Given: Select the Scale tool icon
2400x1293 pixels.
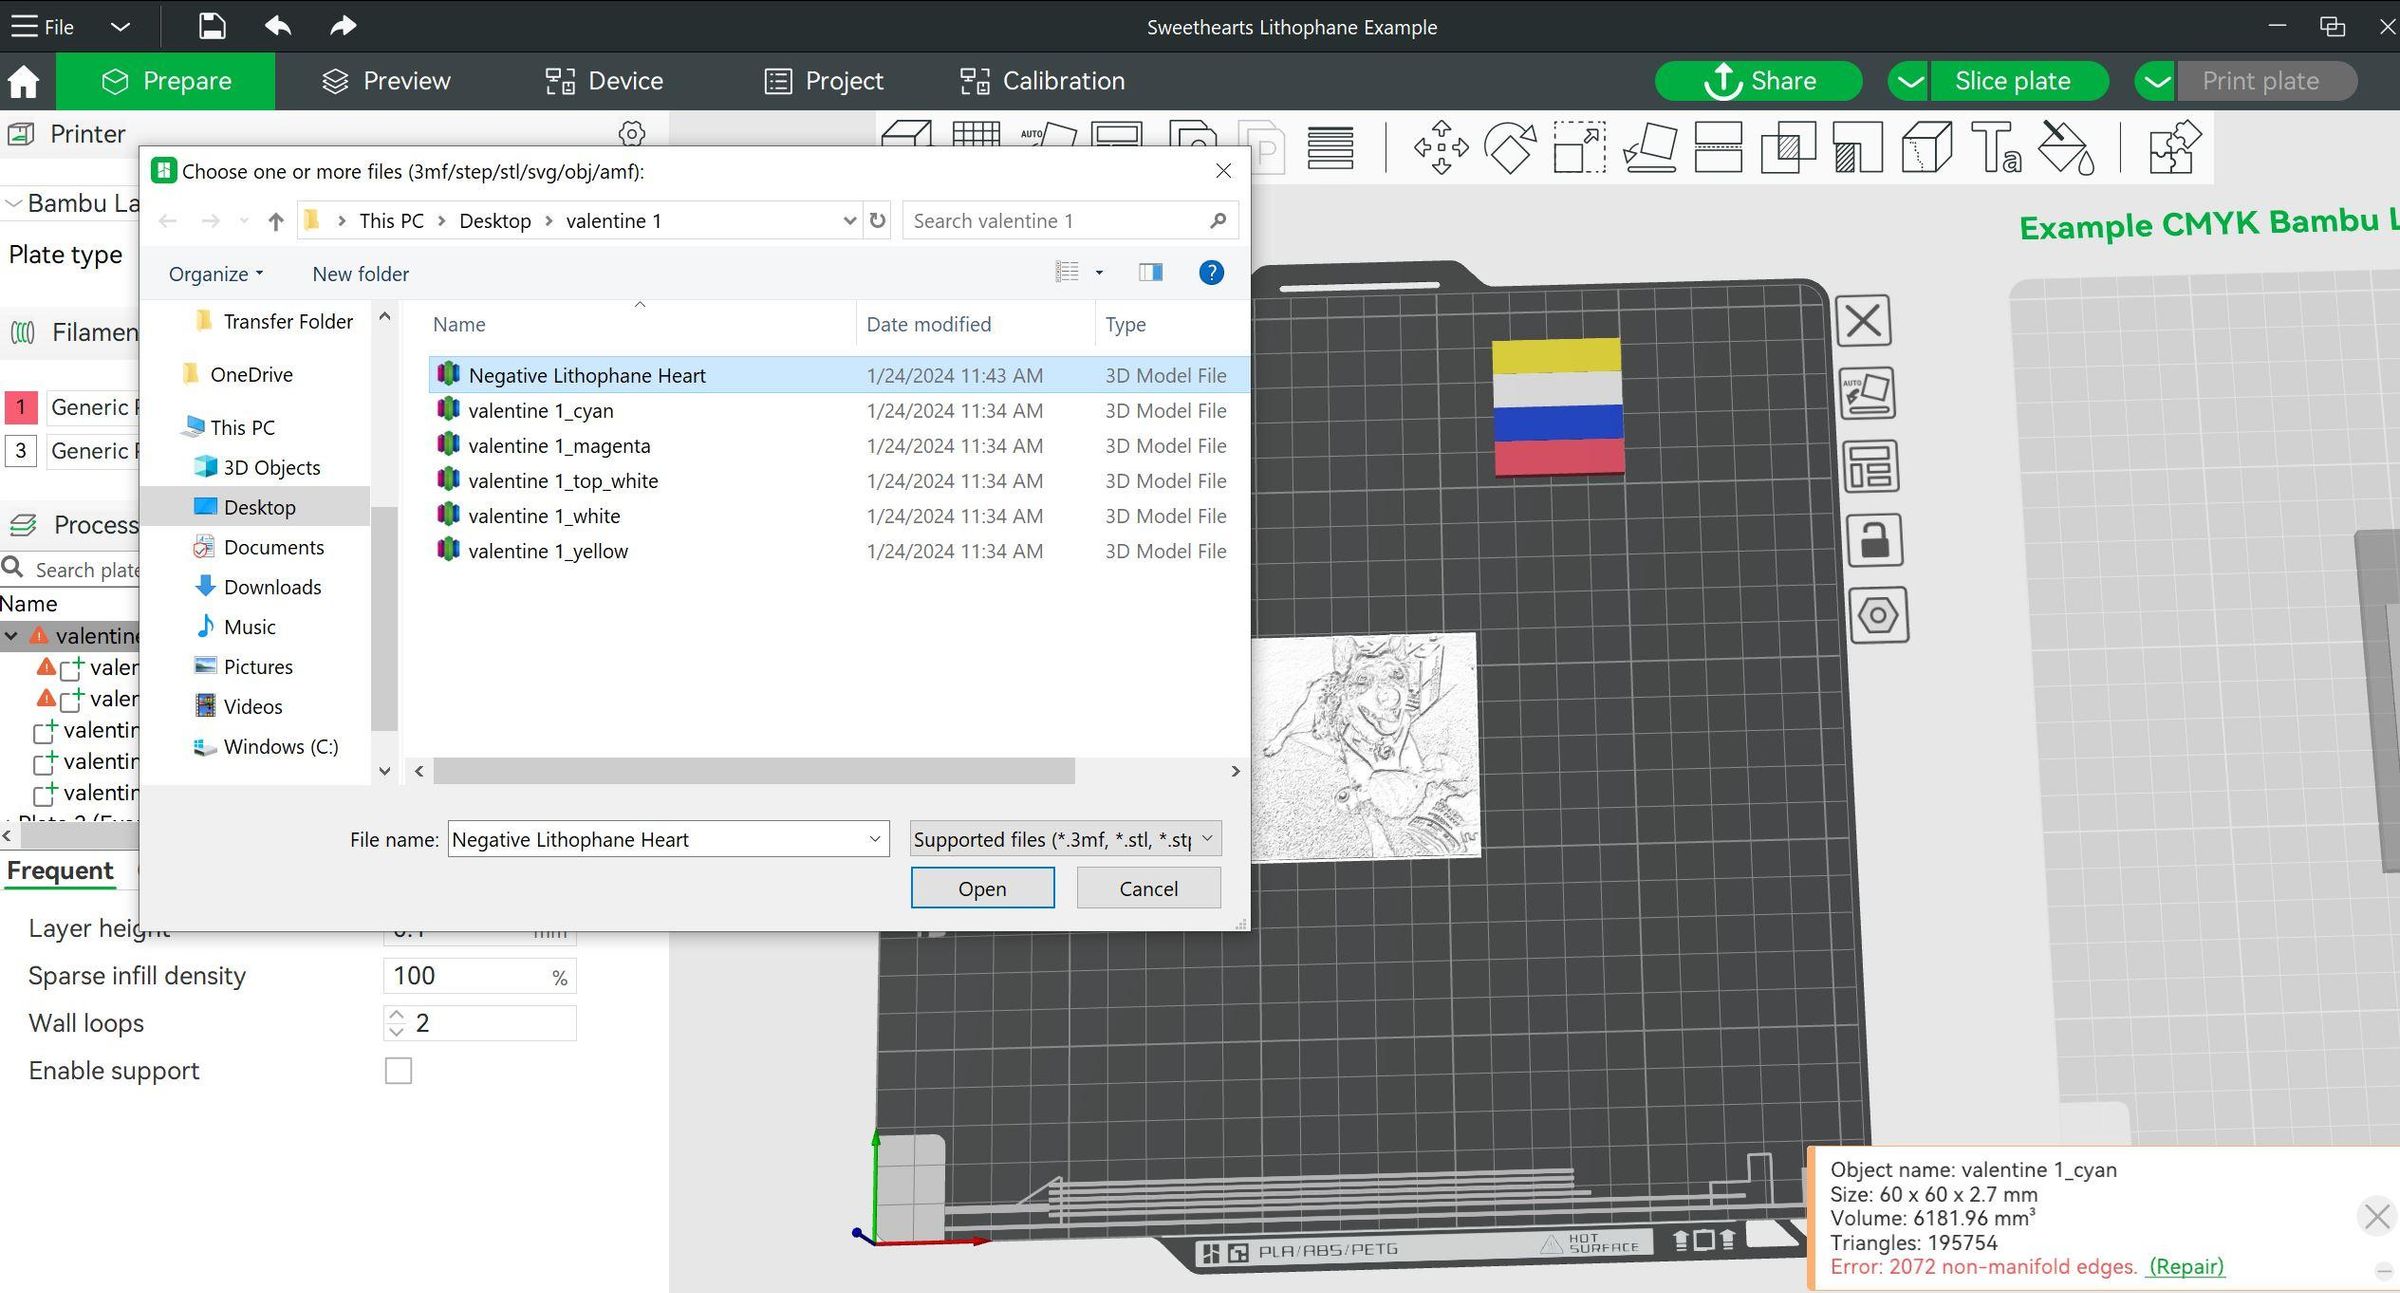Looking at the screenshot, I should click(x=1579, y=148).
